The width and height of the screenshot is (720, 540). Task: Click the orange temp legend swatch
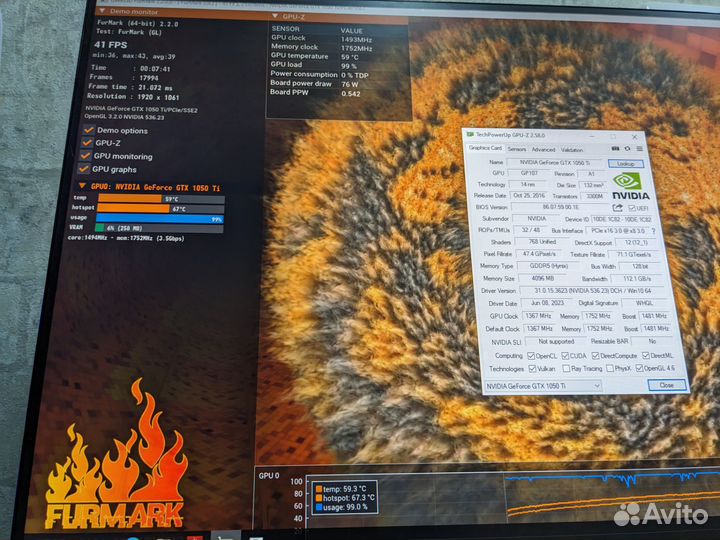click(x=319, y=489)
